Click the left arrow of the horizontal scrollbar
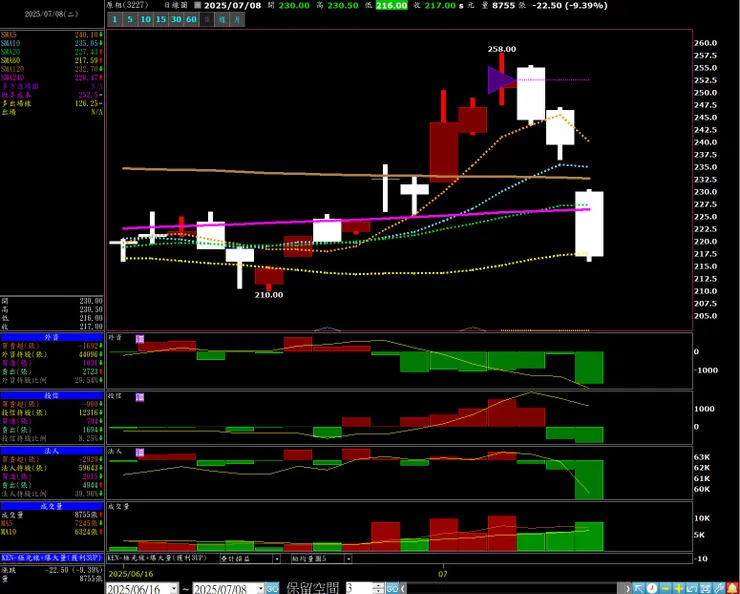 403,588
